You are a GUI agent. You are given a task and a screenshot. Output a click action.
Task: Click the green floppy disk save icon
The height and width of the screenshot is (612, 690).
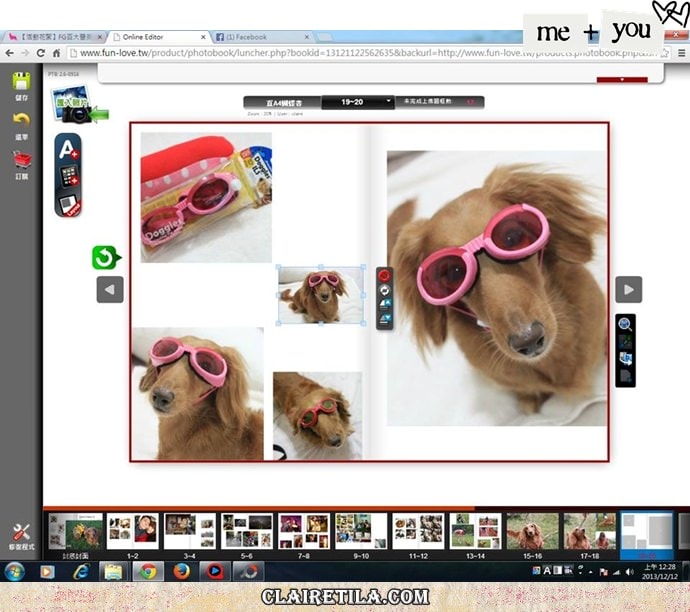coord(21,82)
